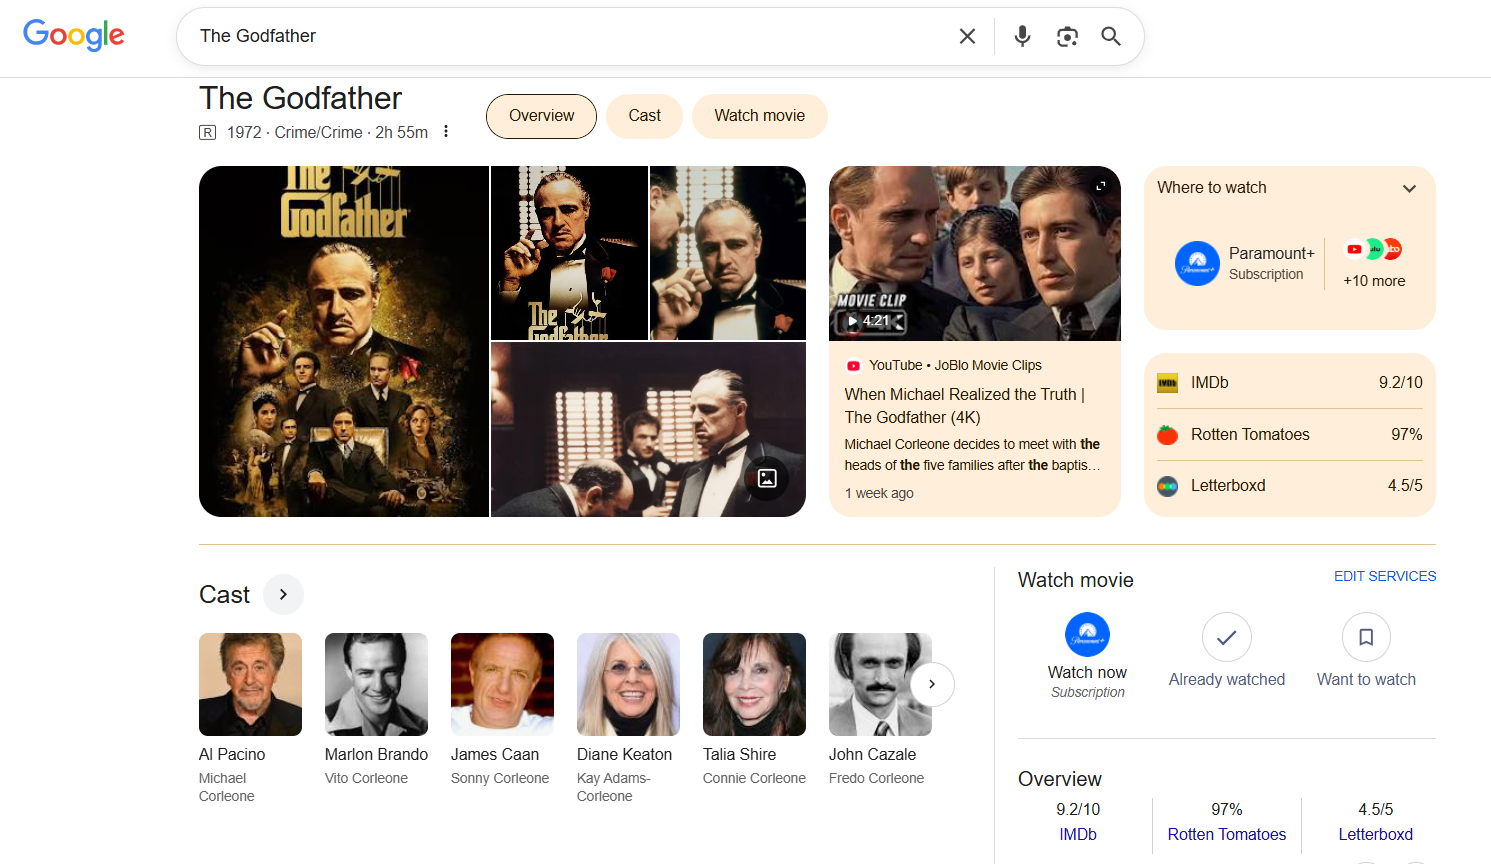Open the IMDb 9.2/10 rating row
Screen dimensions: 1491x864
1290,383
